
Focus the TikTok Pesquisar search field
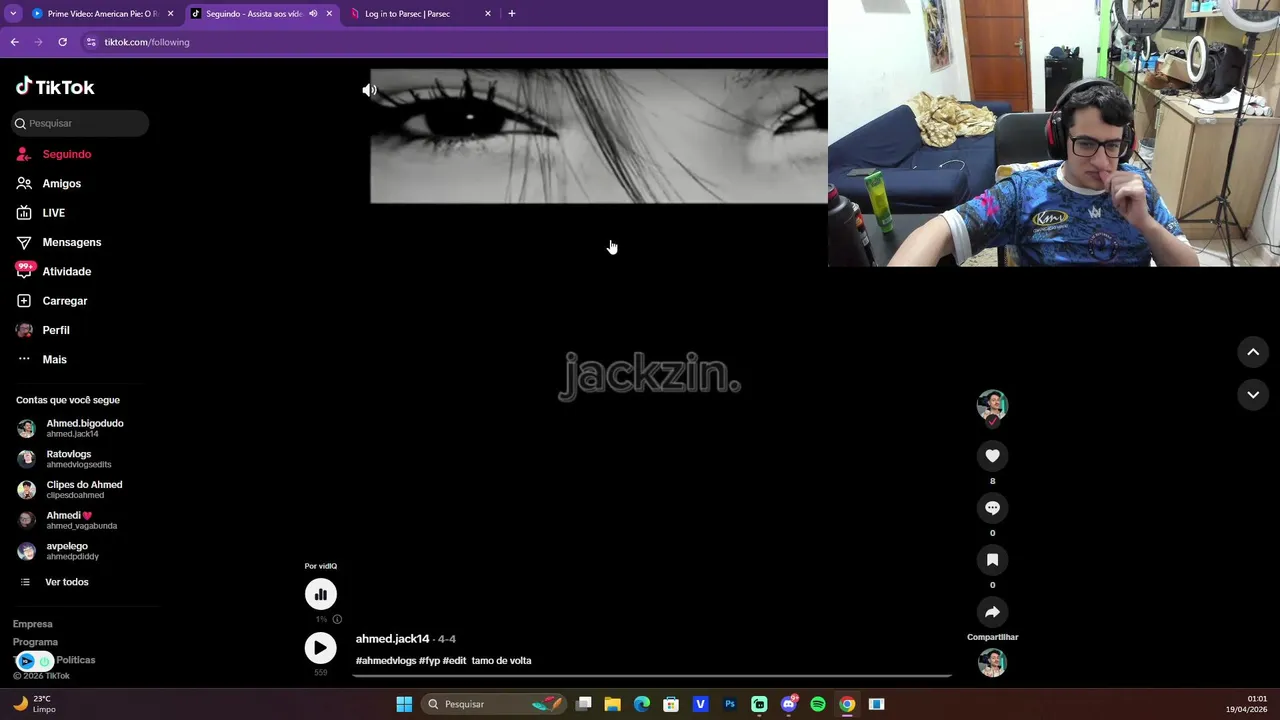[80, 123]
